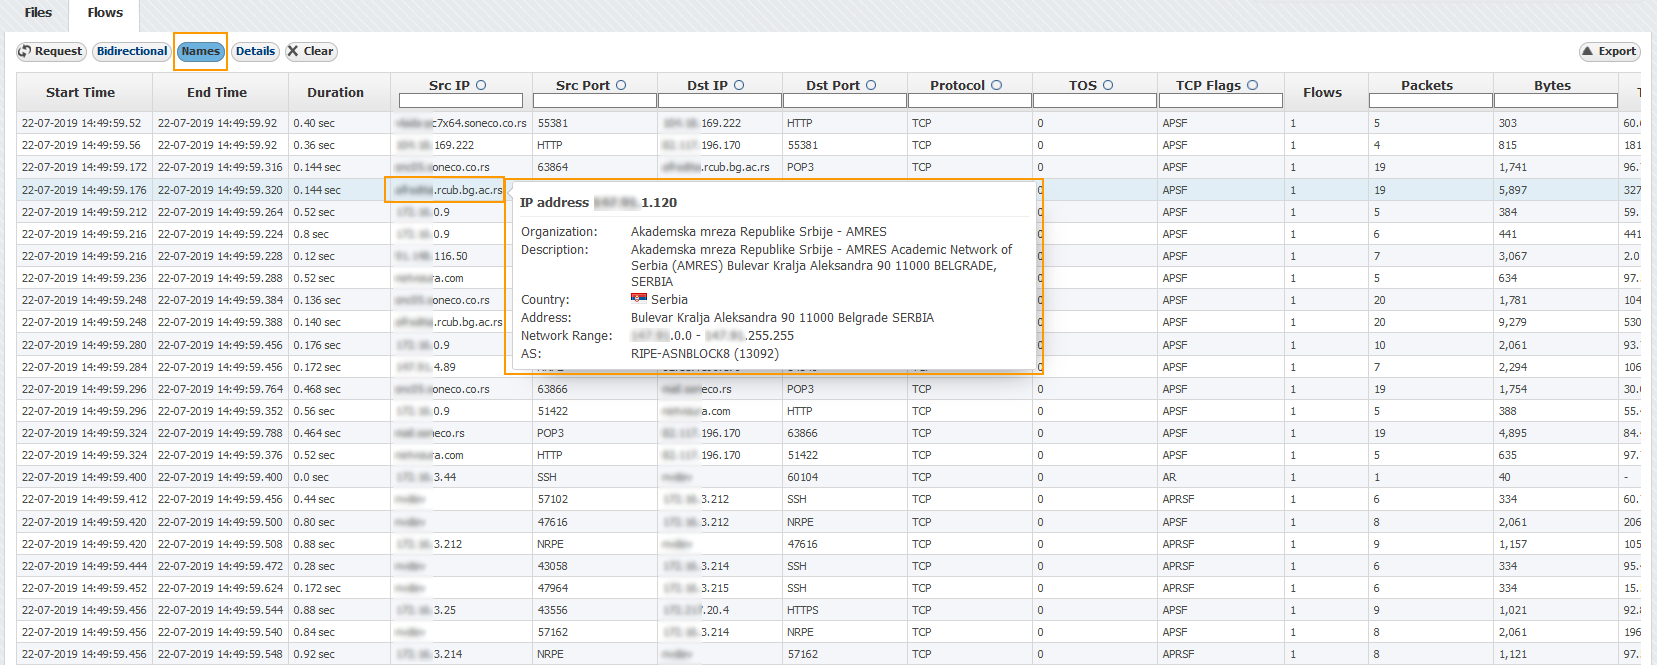The width and height of the screenshot is (1657, 665).
Task: Toggle the Names display option
Action: (x=200, y=51)
